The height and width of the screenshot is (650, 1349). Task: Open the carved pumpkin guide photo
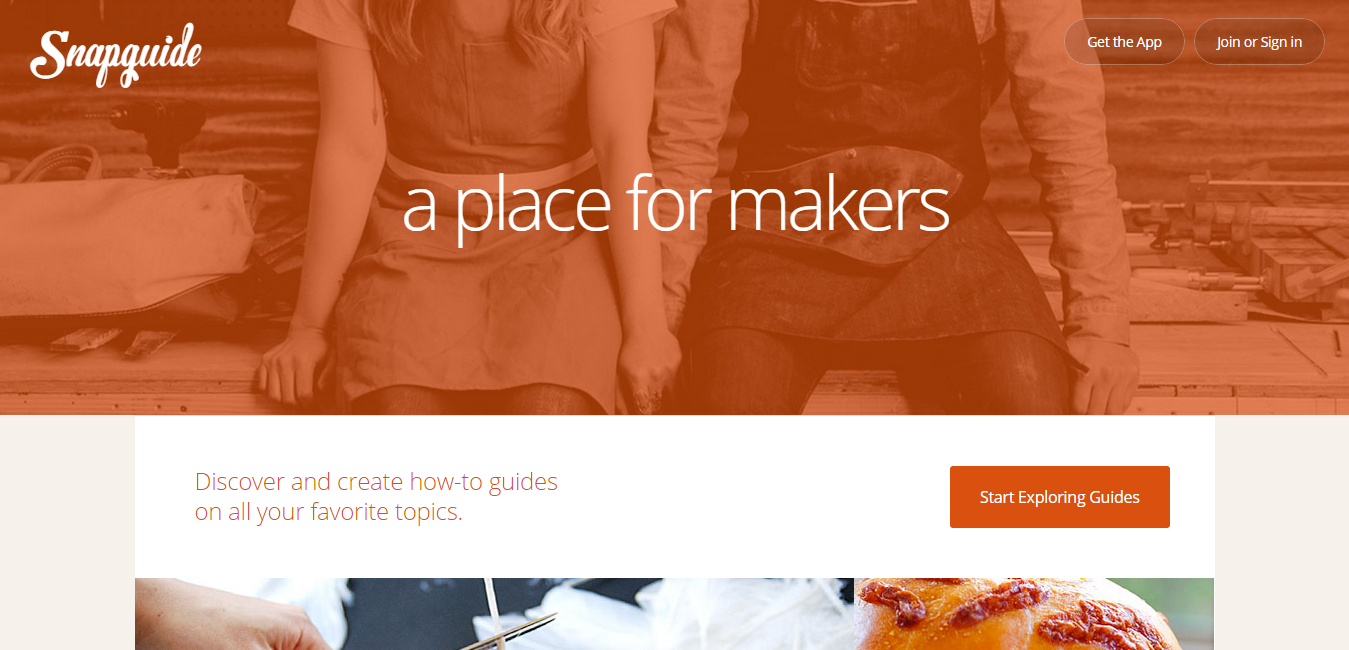pyautogui.click(x=1034, y=614)
